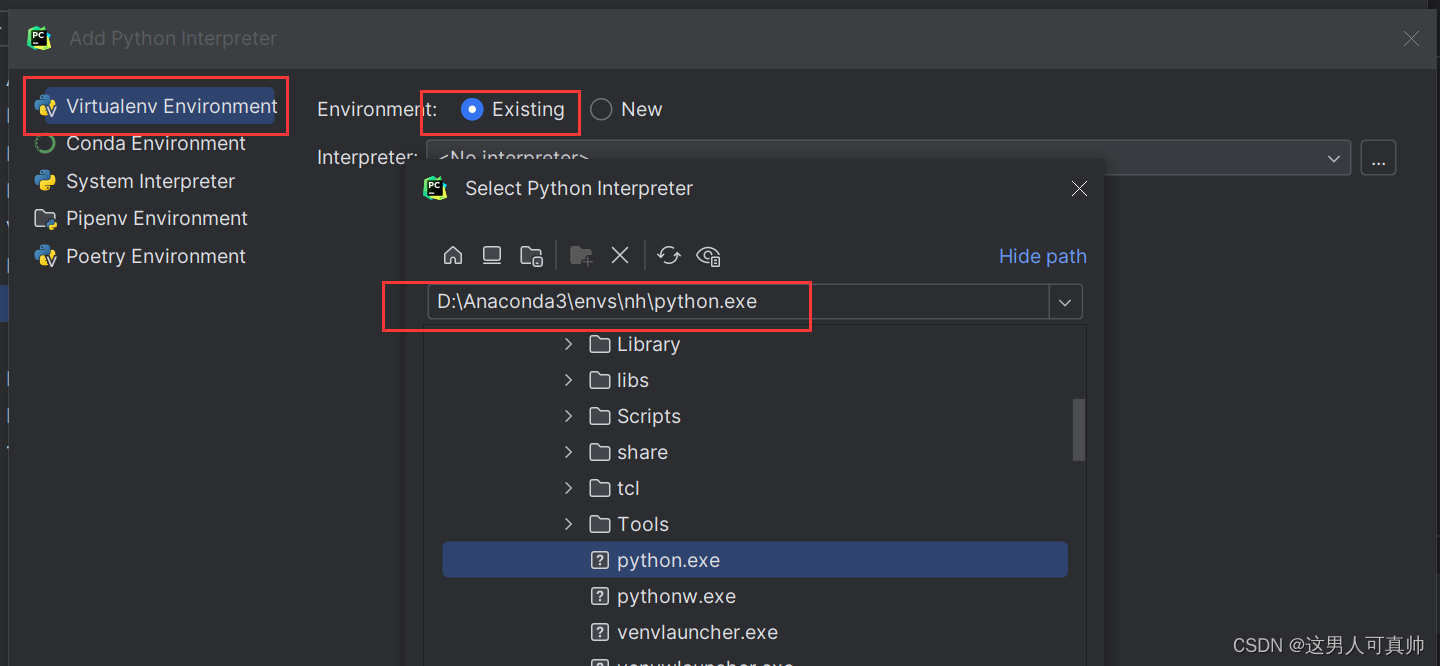
Task: Select the tcl folder row
Action: [x=755, y=488]
